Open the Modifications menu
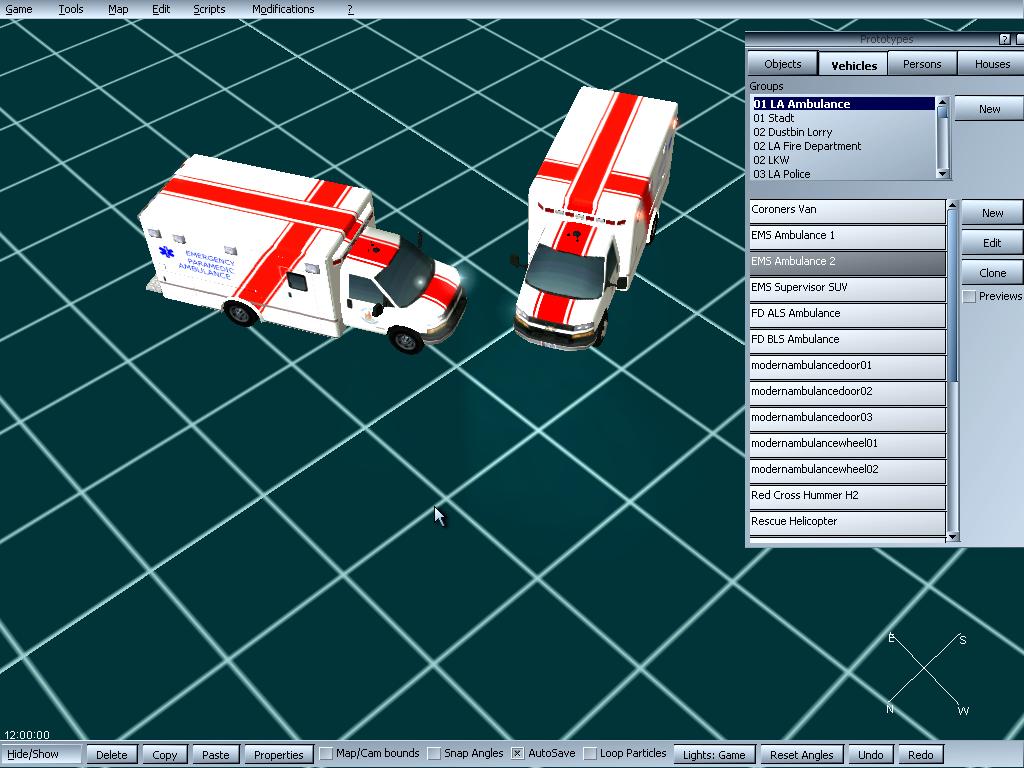 [x=283, y=9]
